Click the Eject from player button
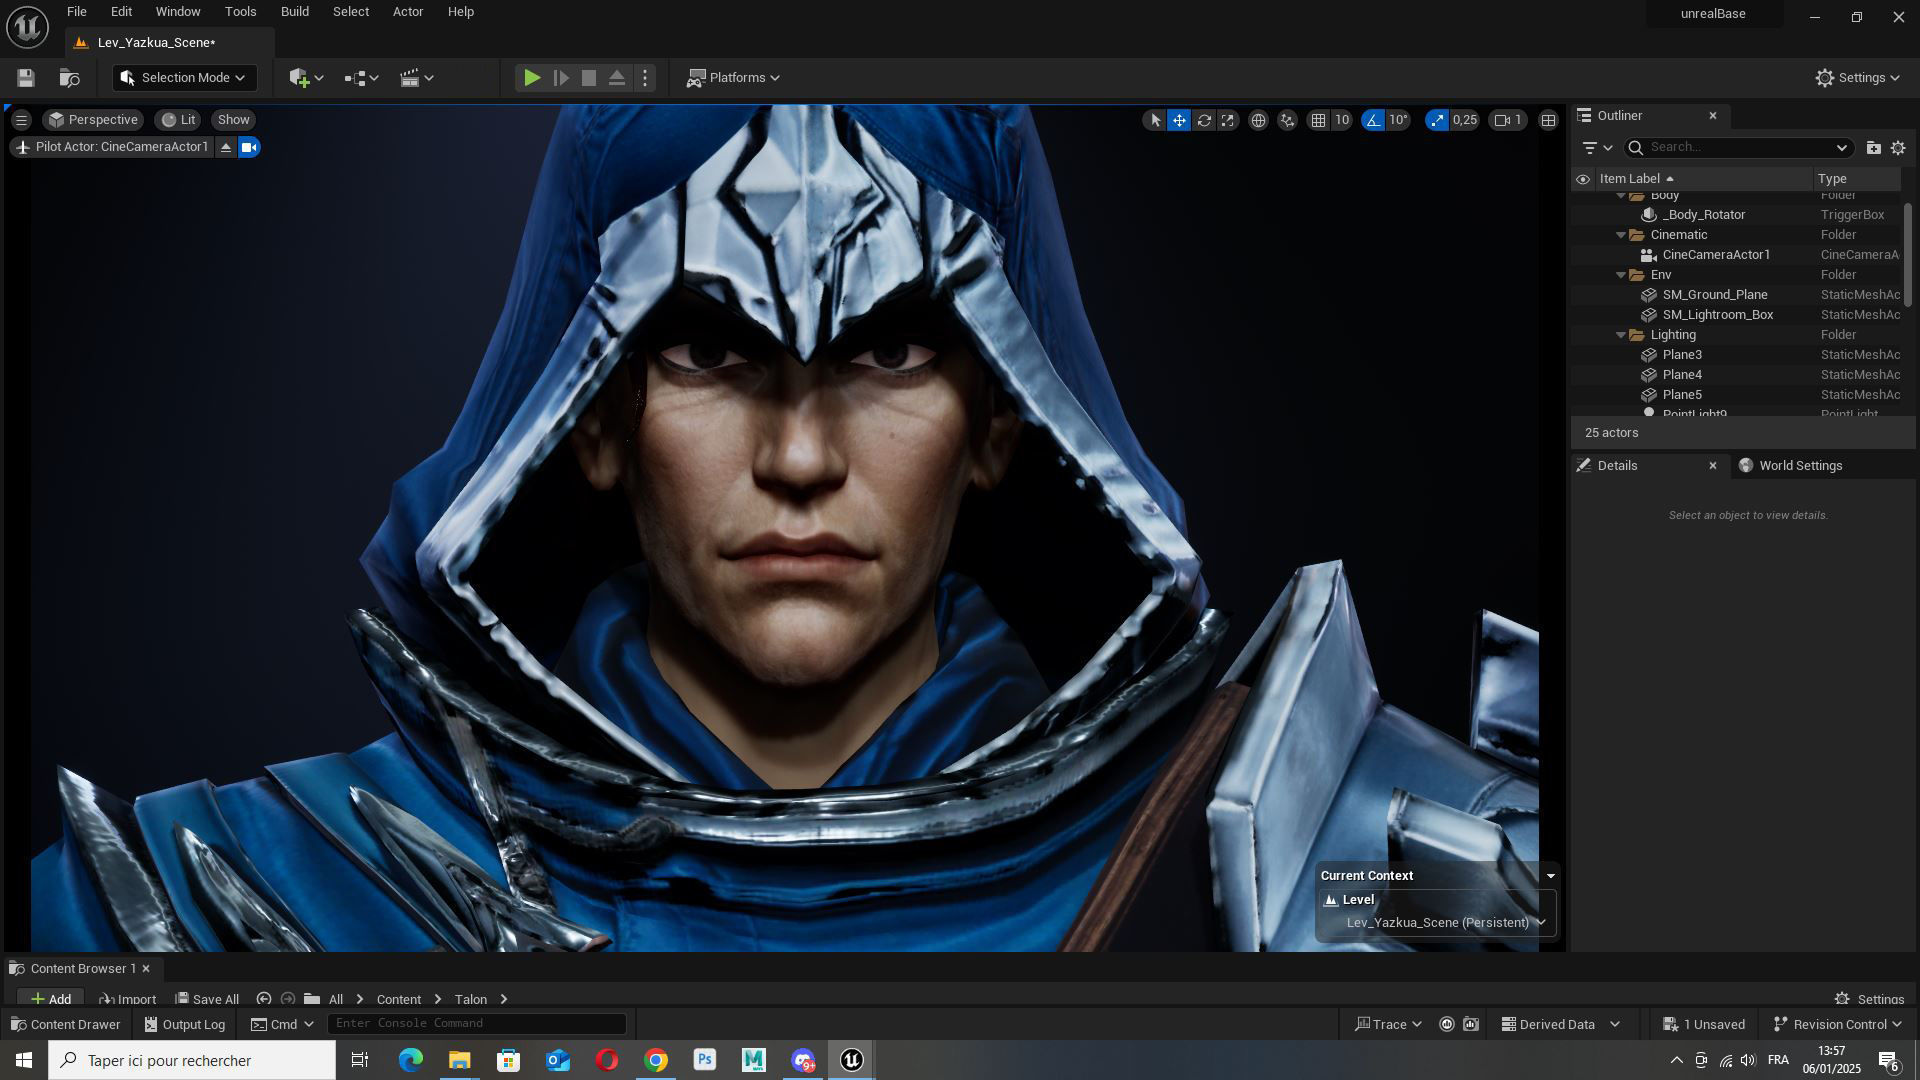Screen dimensions: 1920x1080 pyautogui.click(x=617, y=78)
